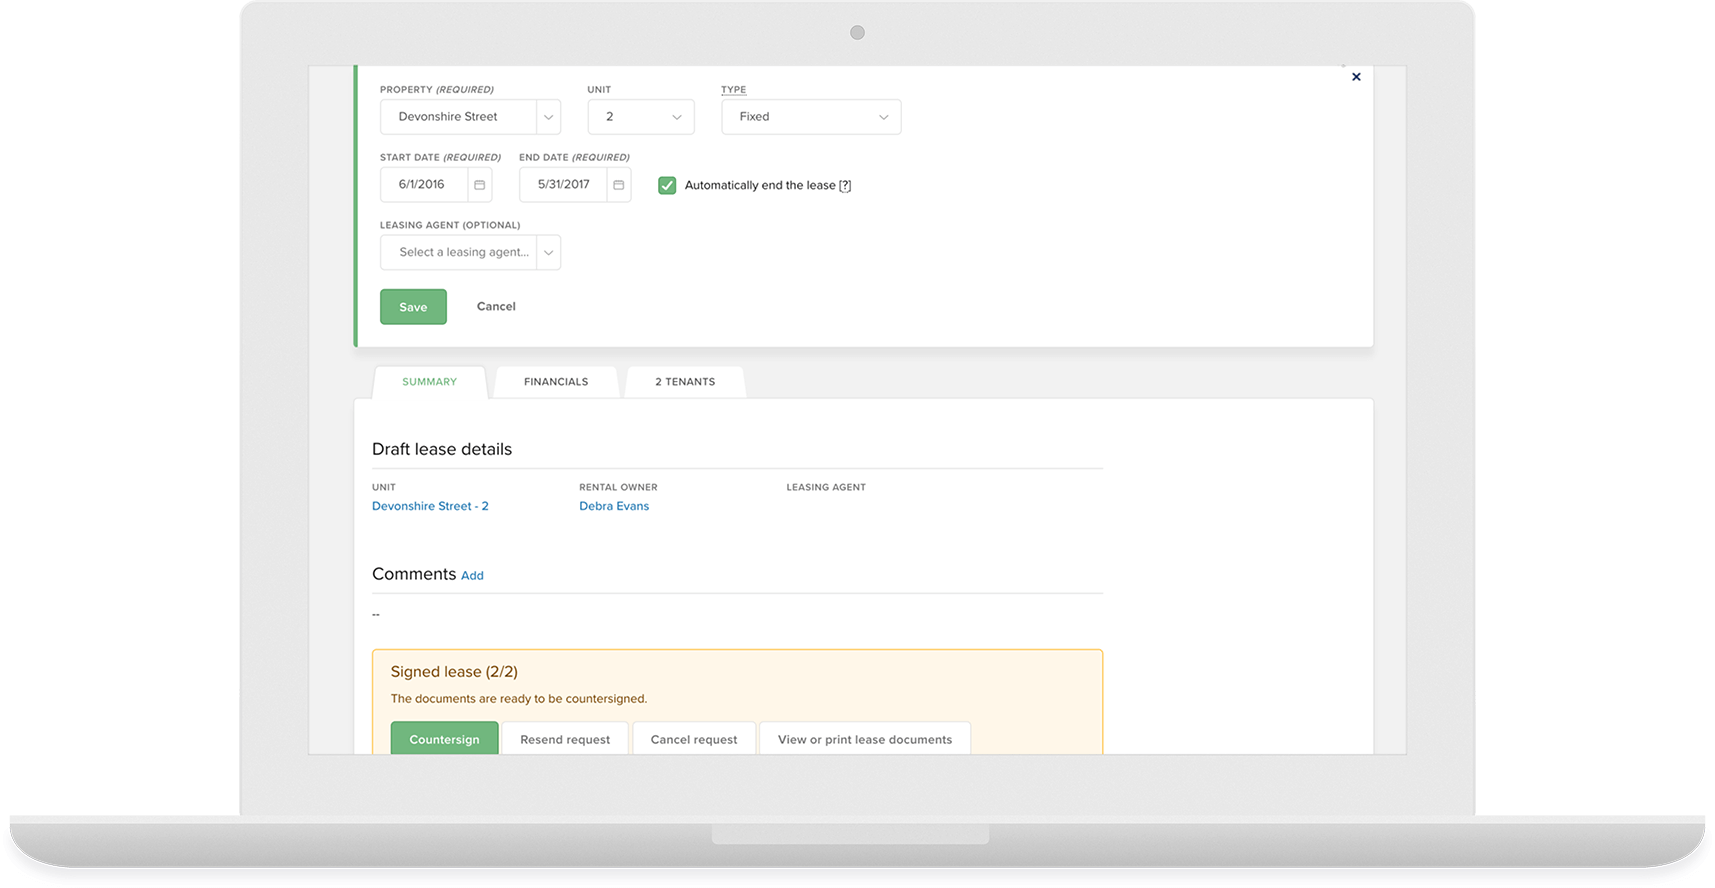Click Cancel request button
Screen dimensions: 1715x888
click(694, 739)
